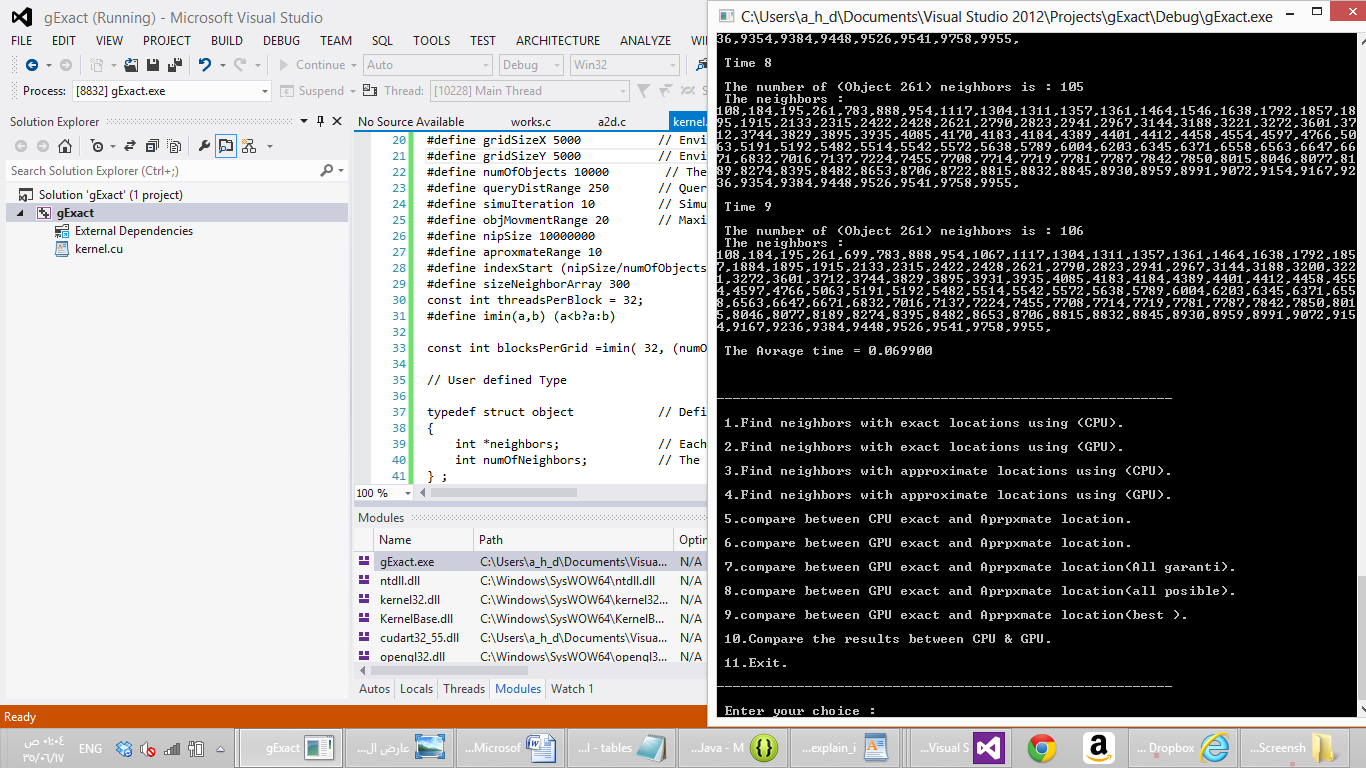Click the Save single-disk toolbar icon
Screen dimensions: 1366x768
tap(153, 65)
